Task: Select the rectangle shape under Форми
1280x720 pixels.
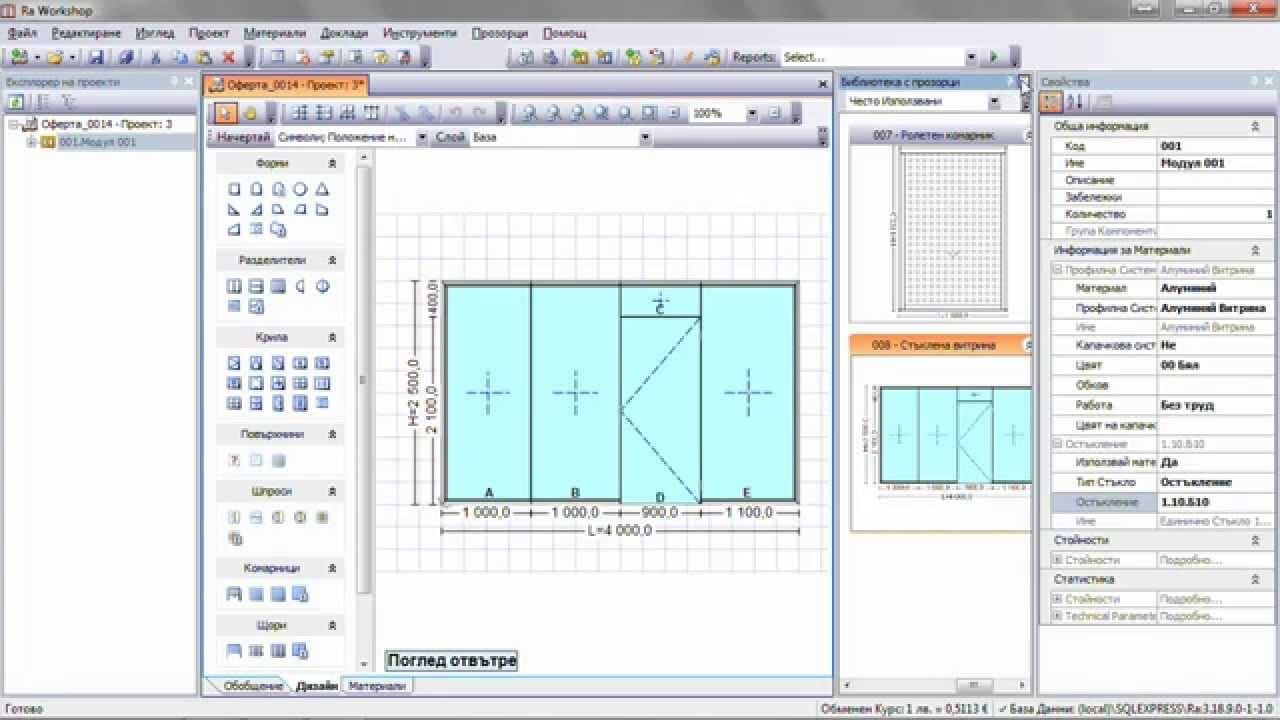Action: (234, 188)
